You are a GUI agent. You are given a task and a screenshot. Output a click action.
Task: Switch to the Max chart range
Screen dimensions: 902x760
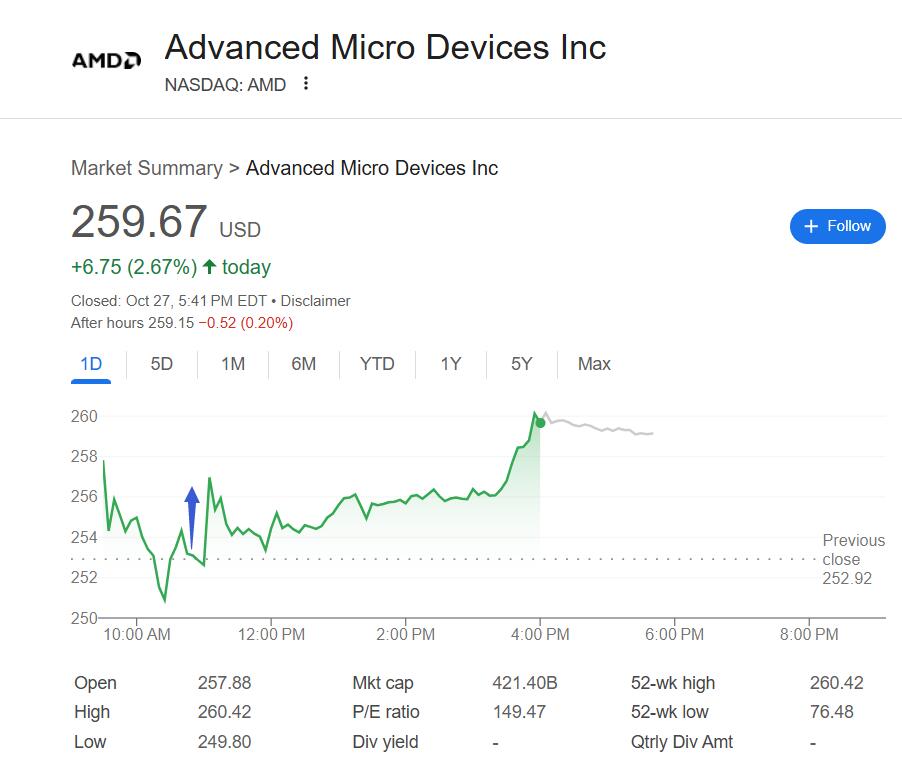pyautogui.click(x=594, y=364)
